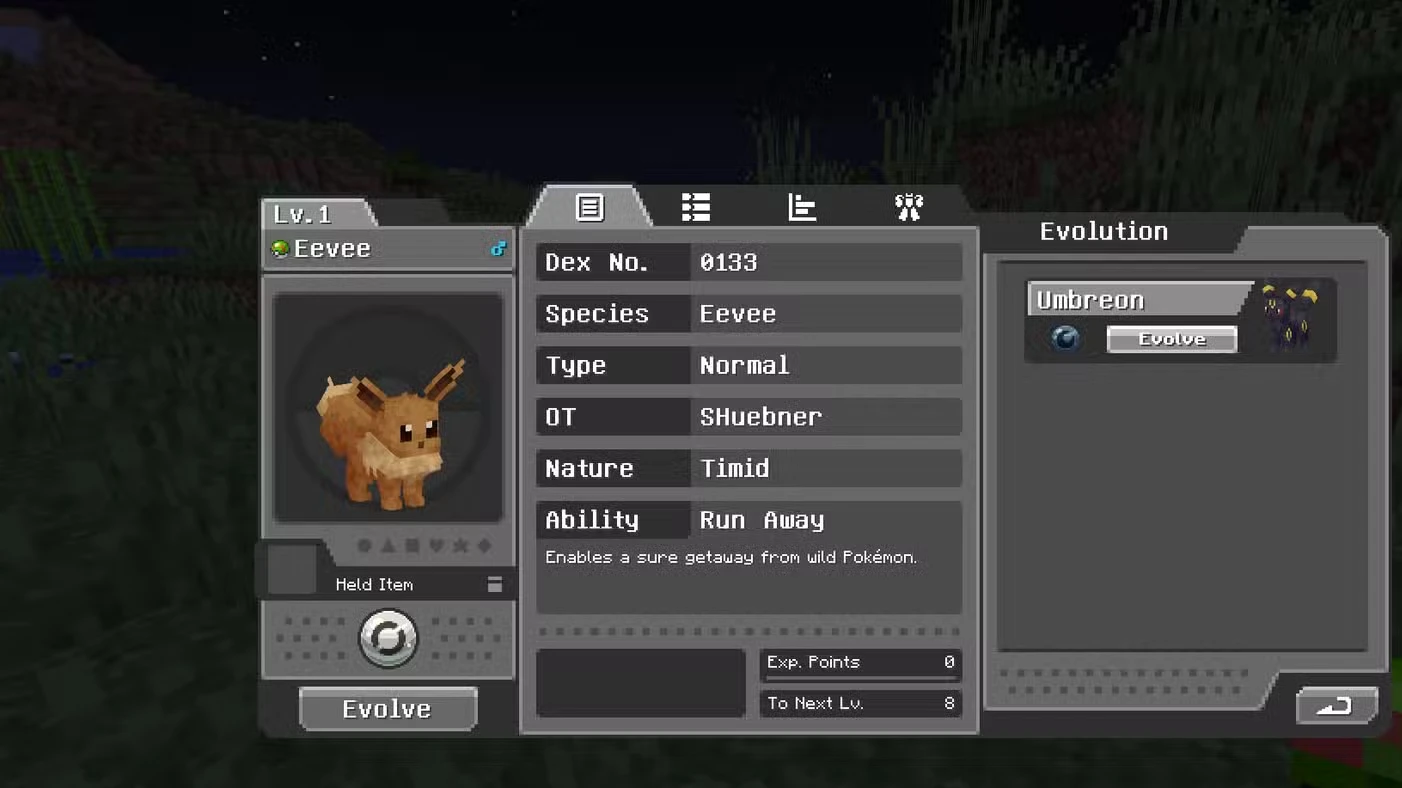
Task: Toggle the circle marking
Action: point(364,546)
